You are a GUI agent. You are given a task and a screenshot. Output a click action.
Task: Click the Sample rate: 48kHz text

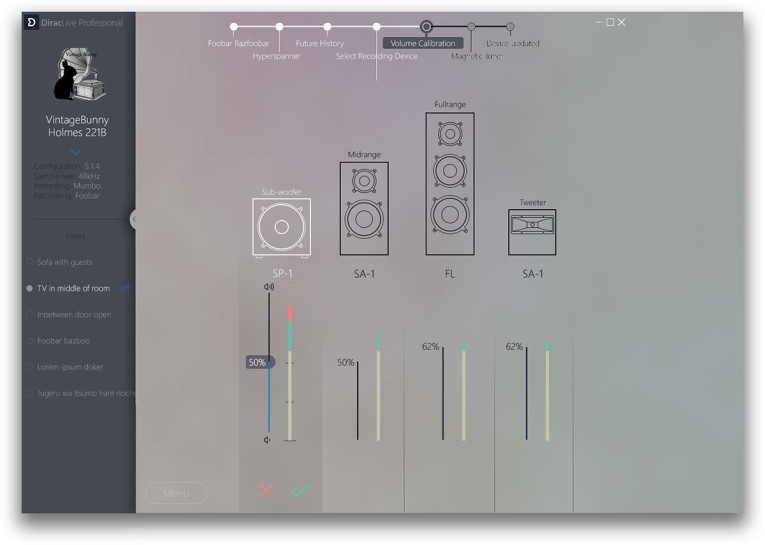[x=67, y=176]
